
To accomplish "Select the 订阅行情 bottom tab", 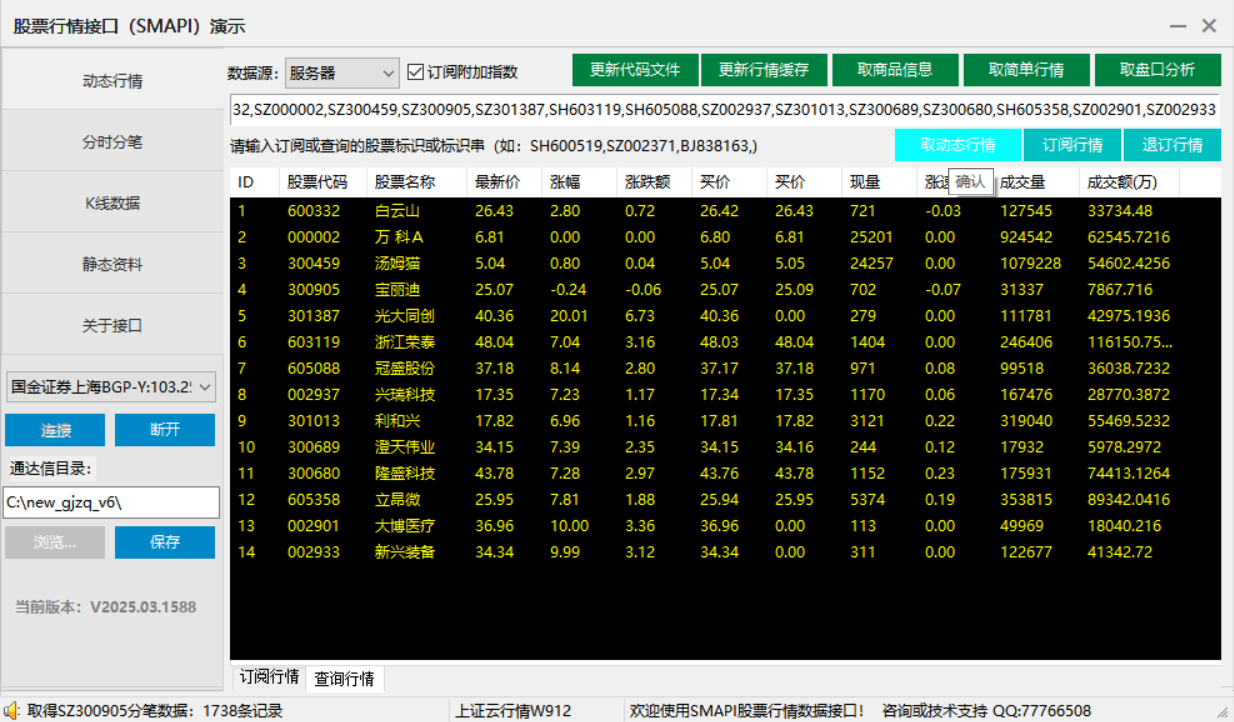I will 268,677.
